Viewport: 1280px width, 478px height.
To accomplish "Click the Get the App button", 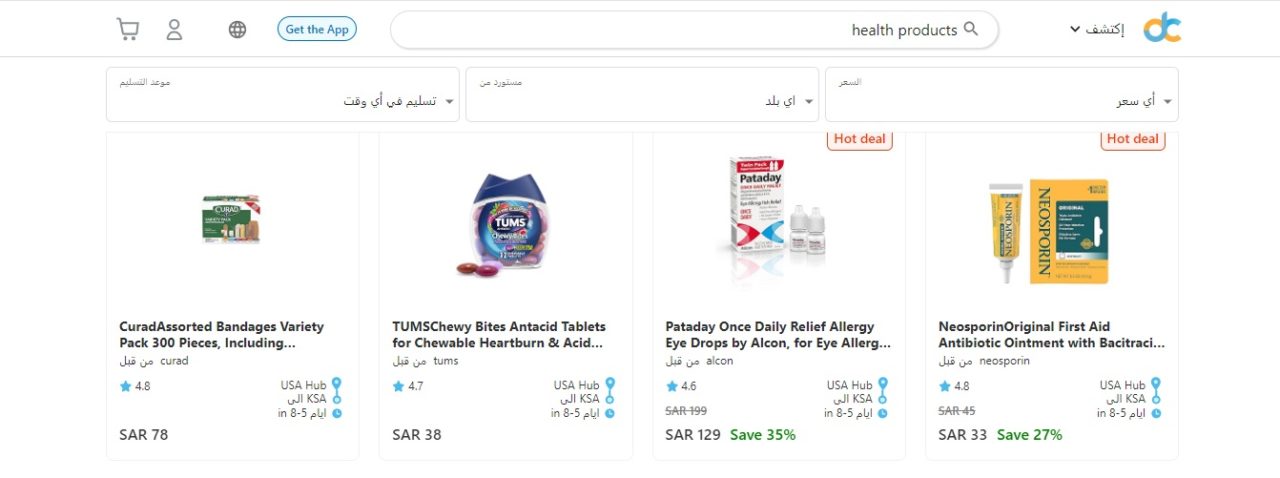I will point(317,29).
